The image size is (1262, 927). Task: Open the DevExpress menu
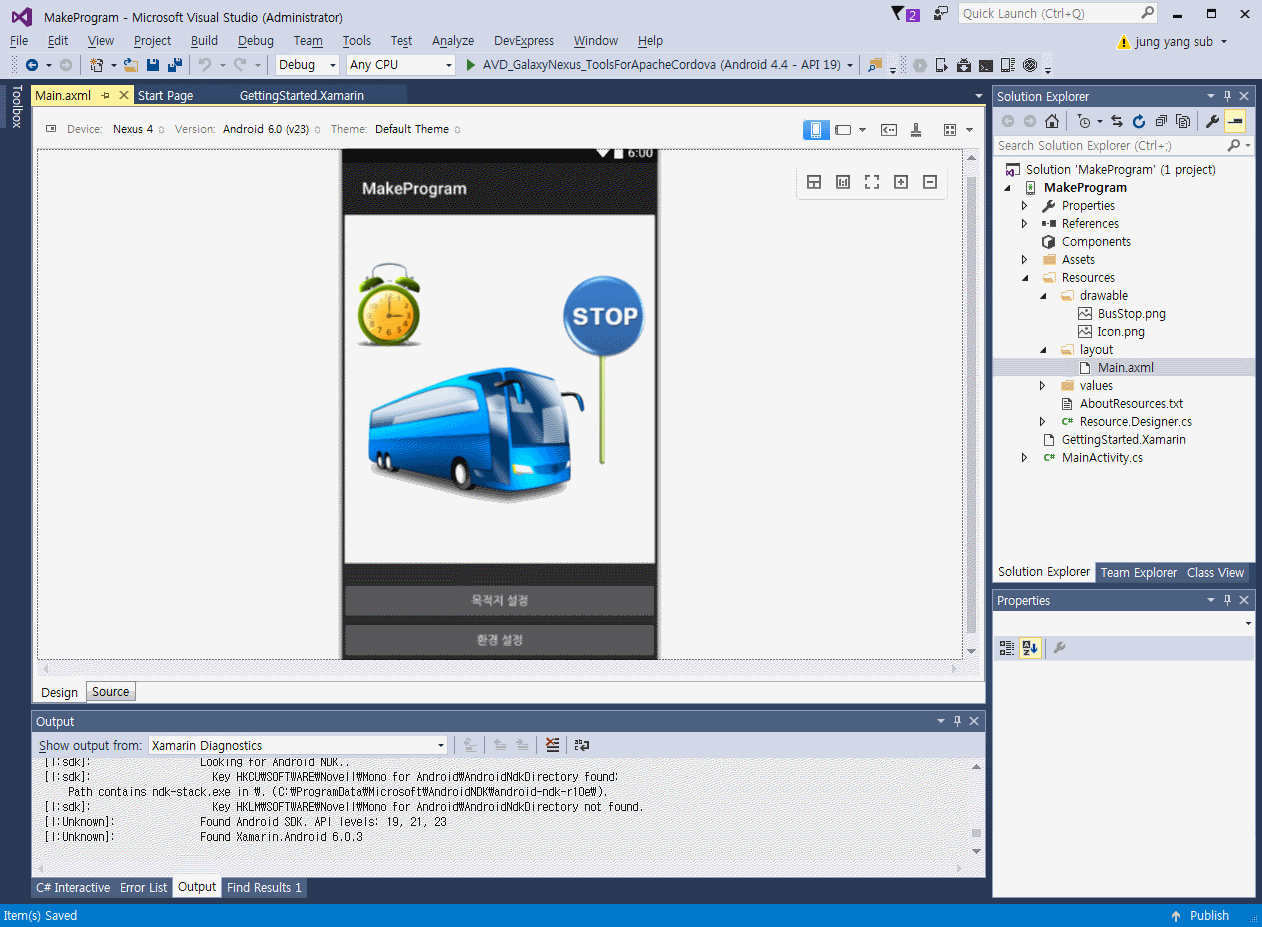(524, 40)
